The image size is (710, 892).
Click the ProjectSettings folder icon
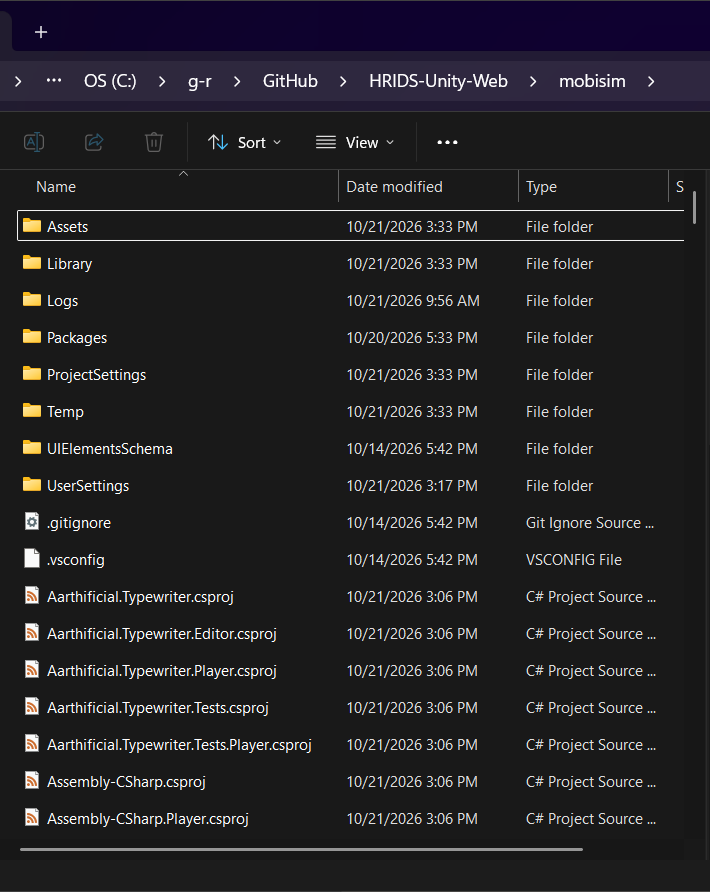coord(32,374)
